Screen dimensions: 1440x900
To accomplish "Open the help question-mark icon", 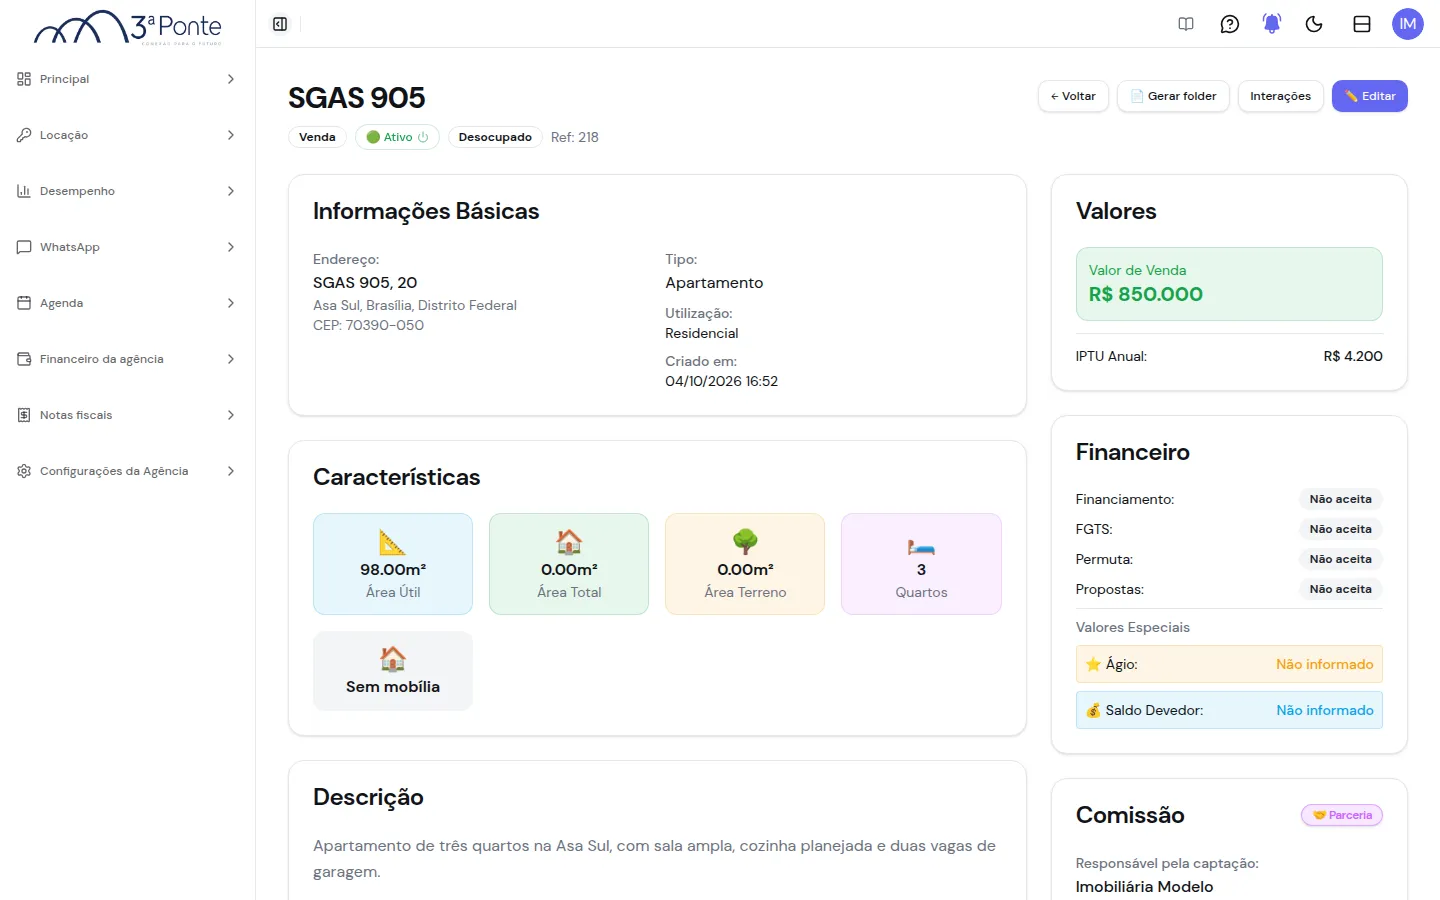I will [1230, 24].
